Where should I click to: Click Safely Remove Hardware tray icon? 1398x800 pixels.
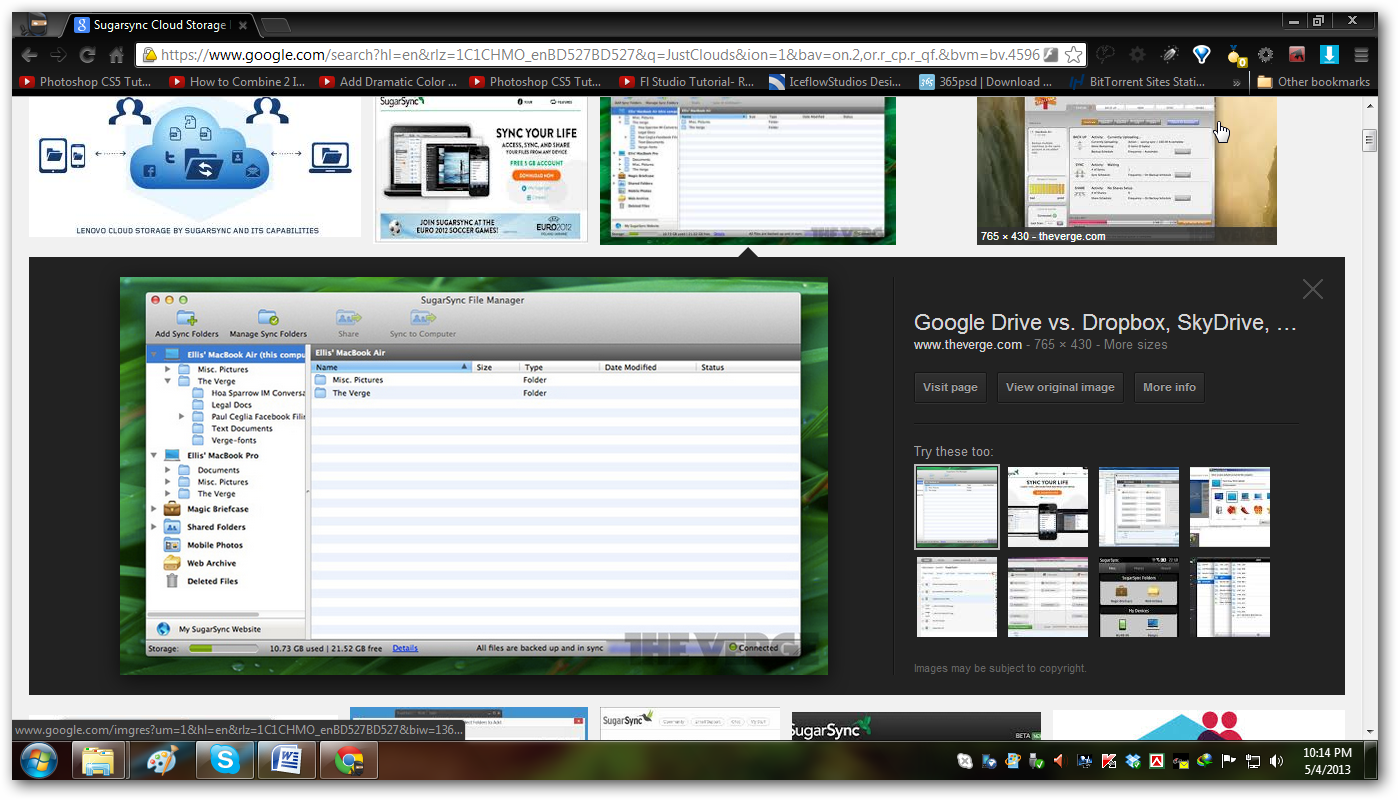1036,762
